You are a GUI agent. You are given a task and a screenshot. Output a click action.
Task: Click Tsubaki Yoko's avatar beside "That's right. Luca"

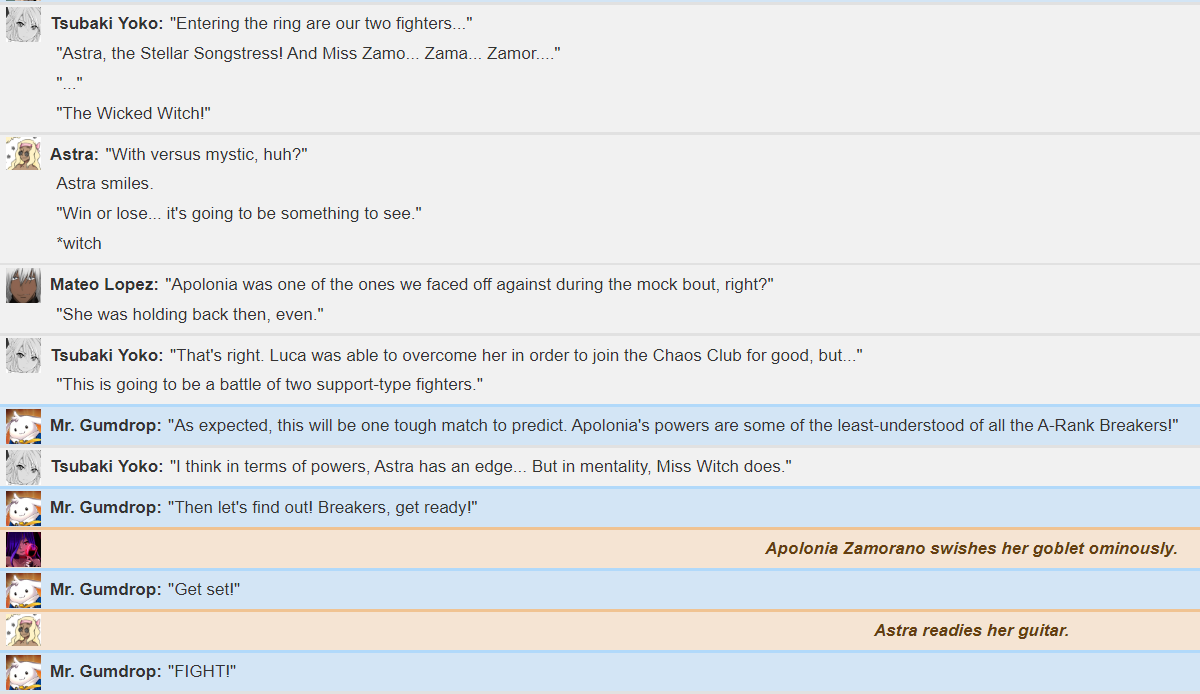[23, 355]
